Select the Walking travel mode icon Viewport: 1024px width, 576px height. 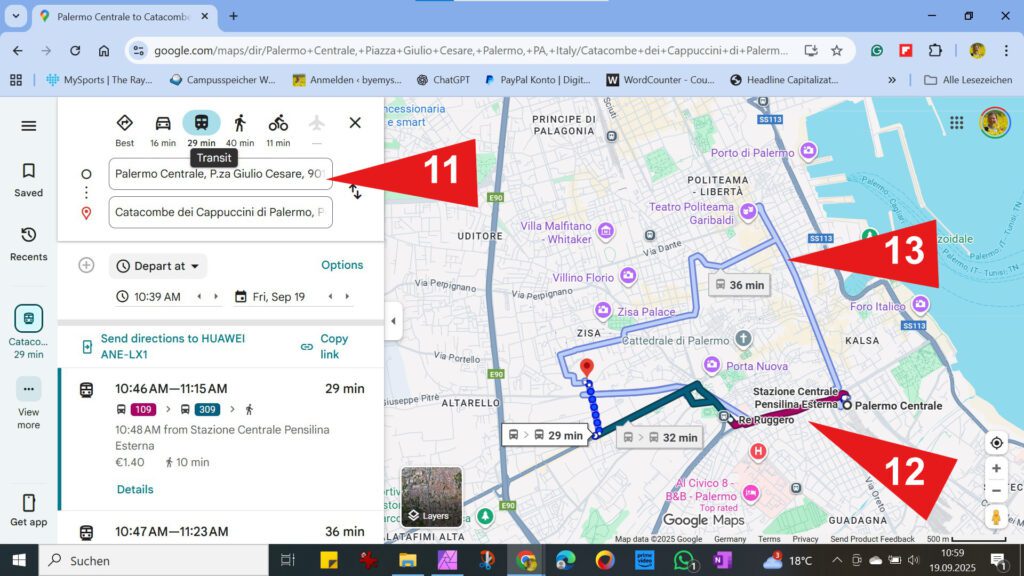coord(240,123)
